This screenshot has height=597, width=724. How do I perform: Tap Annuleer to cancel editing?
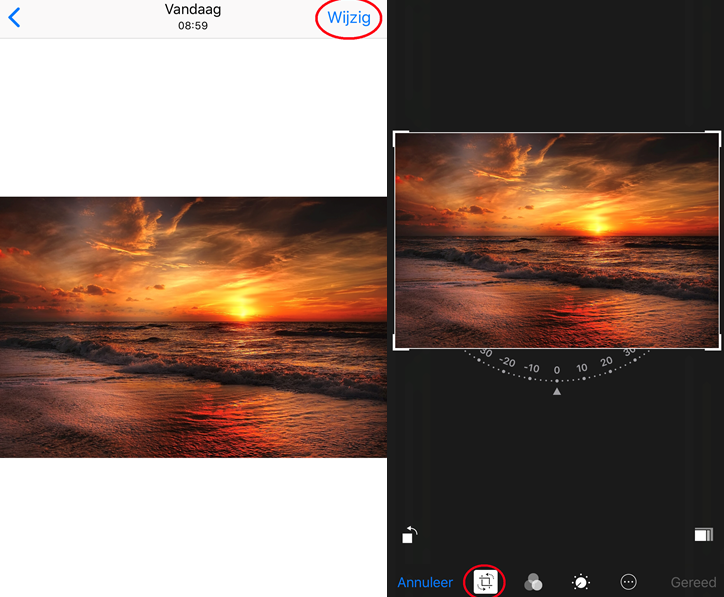pyautogui.click(x=425, y=582)
